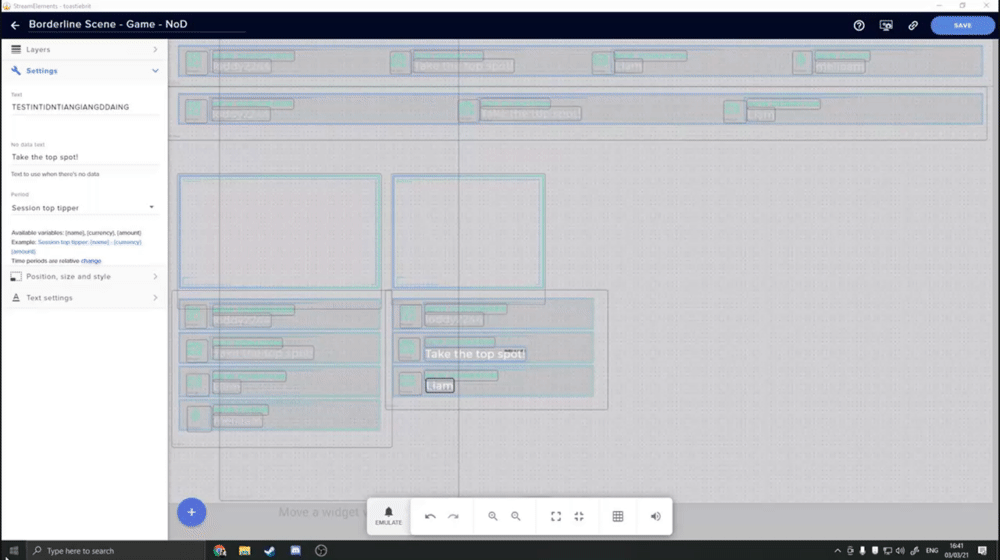Click the blue SAVE button

[x=962, y=26]
